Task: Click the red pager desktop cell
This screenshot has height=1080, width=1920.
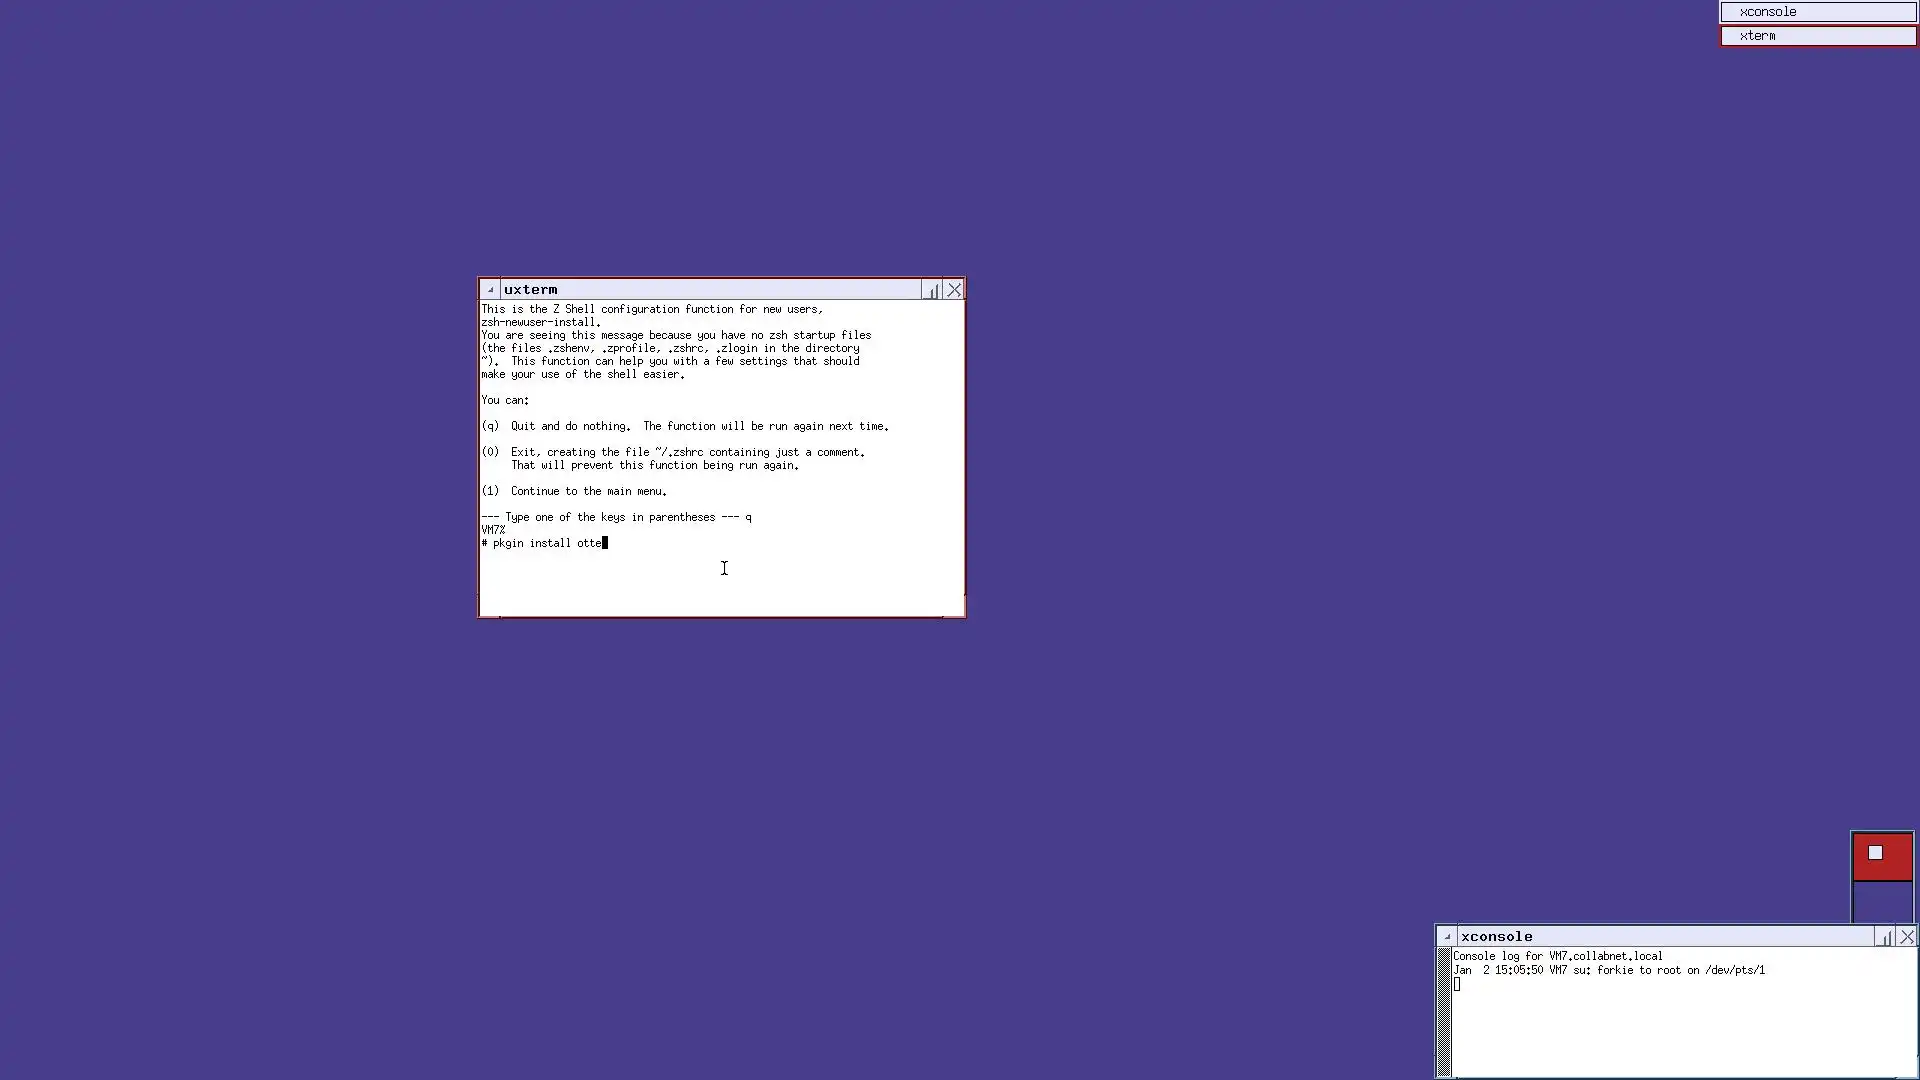Action: [1895, 868]
